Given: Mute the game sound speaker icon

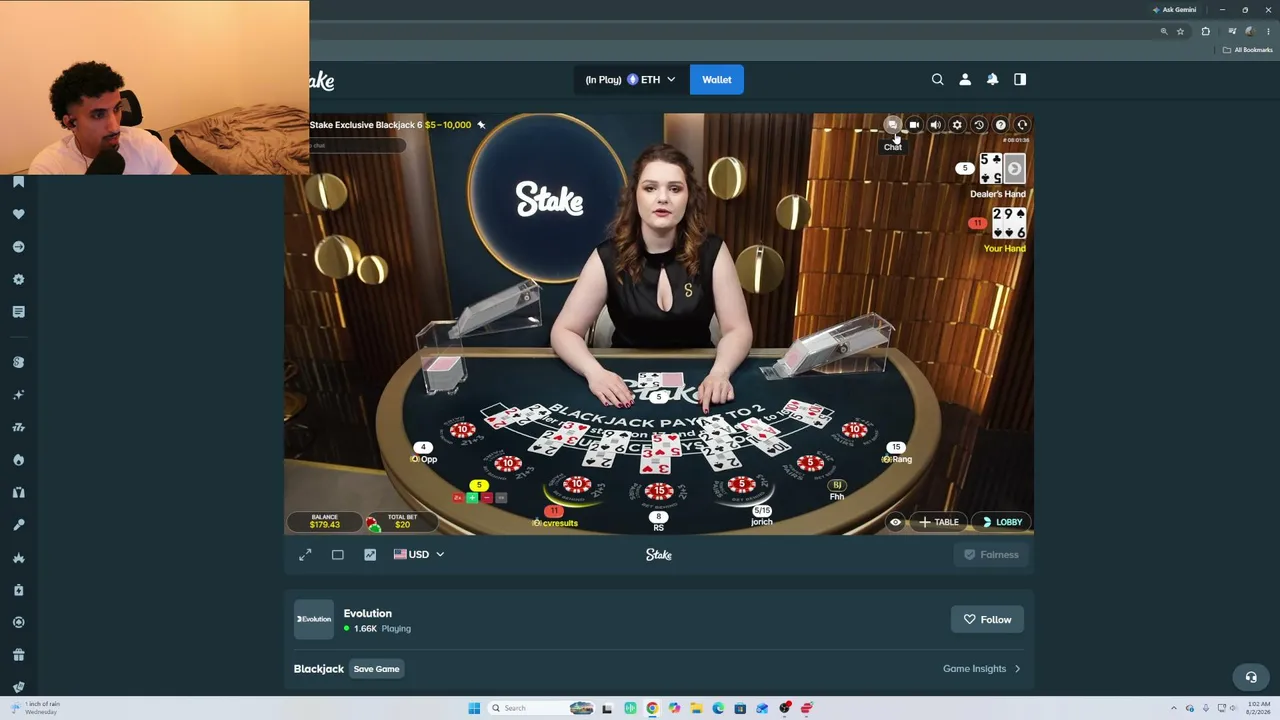Looking at the screenshot, I should [936, 125].
